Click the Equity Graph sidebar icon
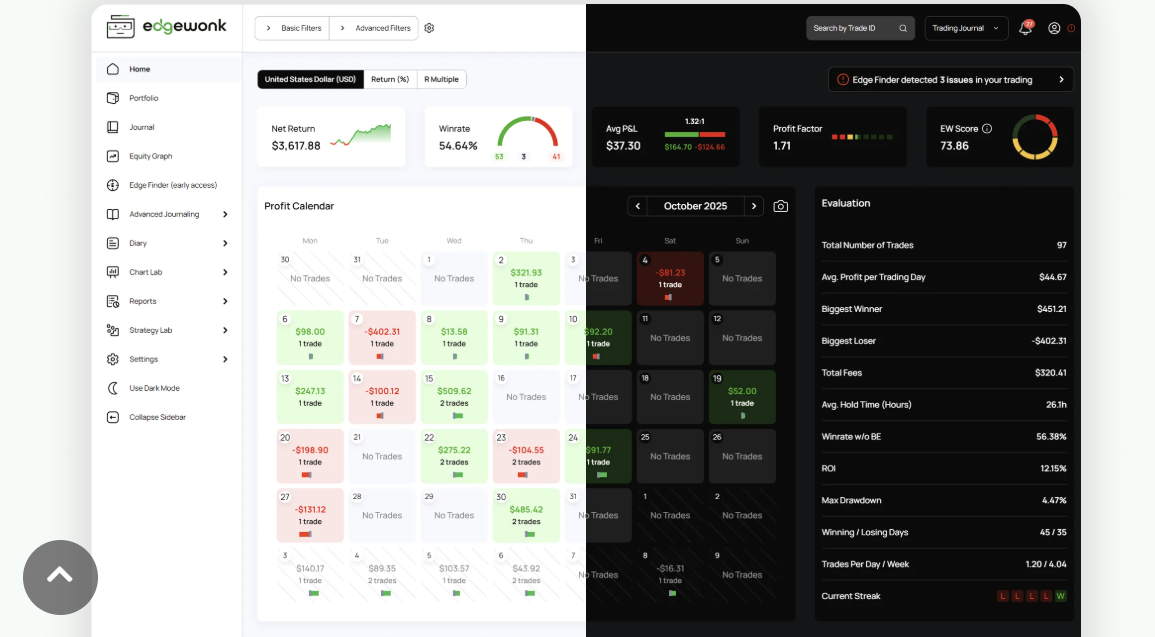 tap(113, 156)
